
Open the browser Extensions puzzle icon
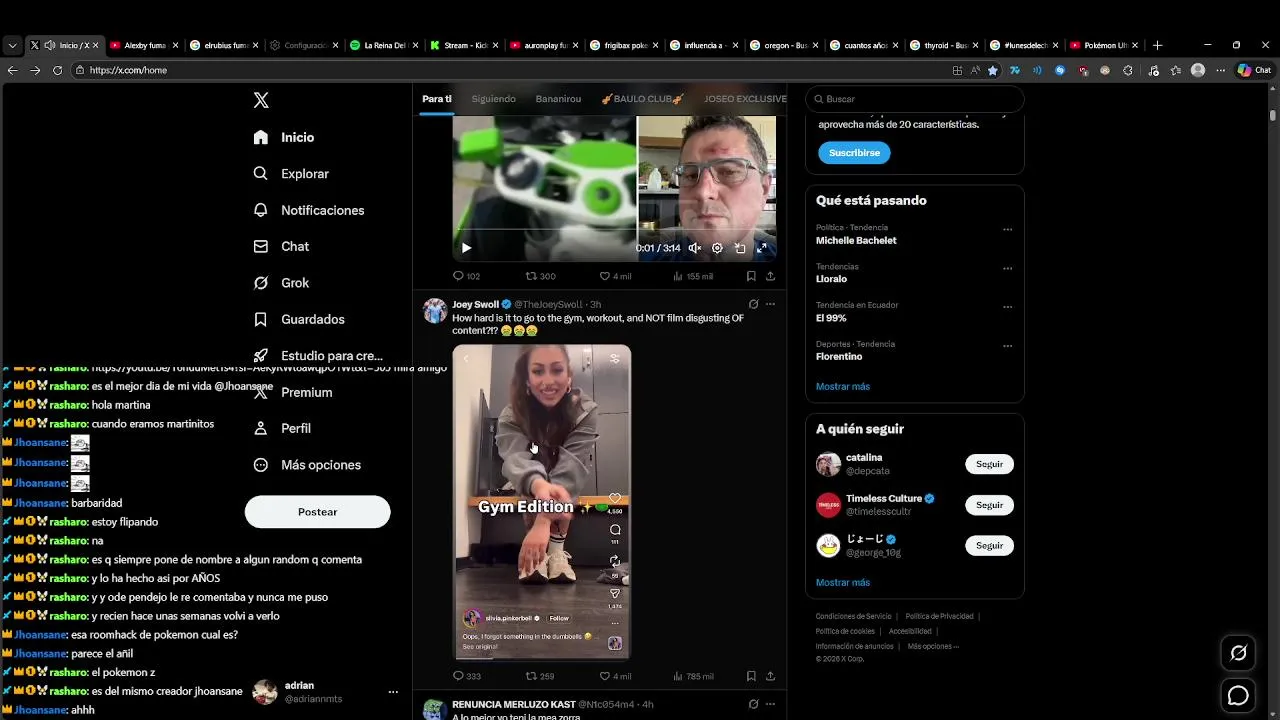pyautogui.click(x=1128, y=70)
